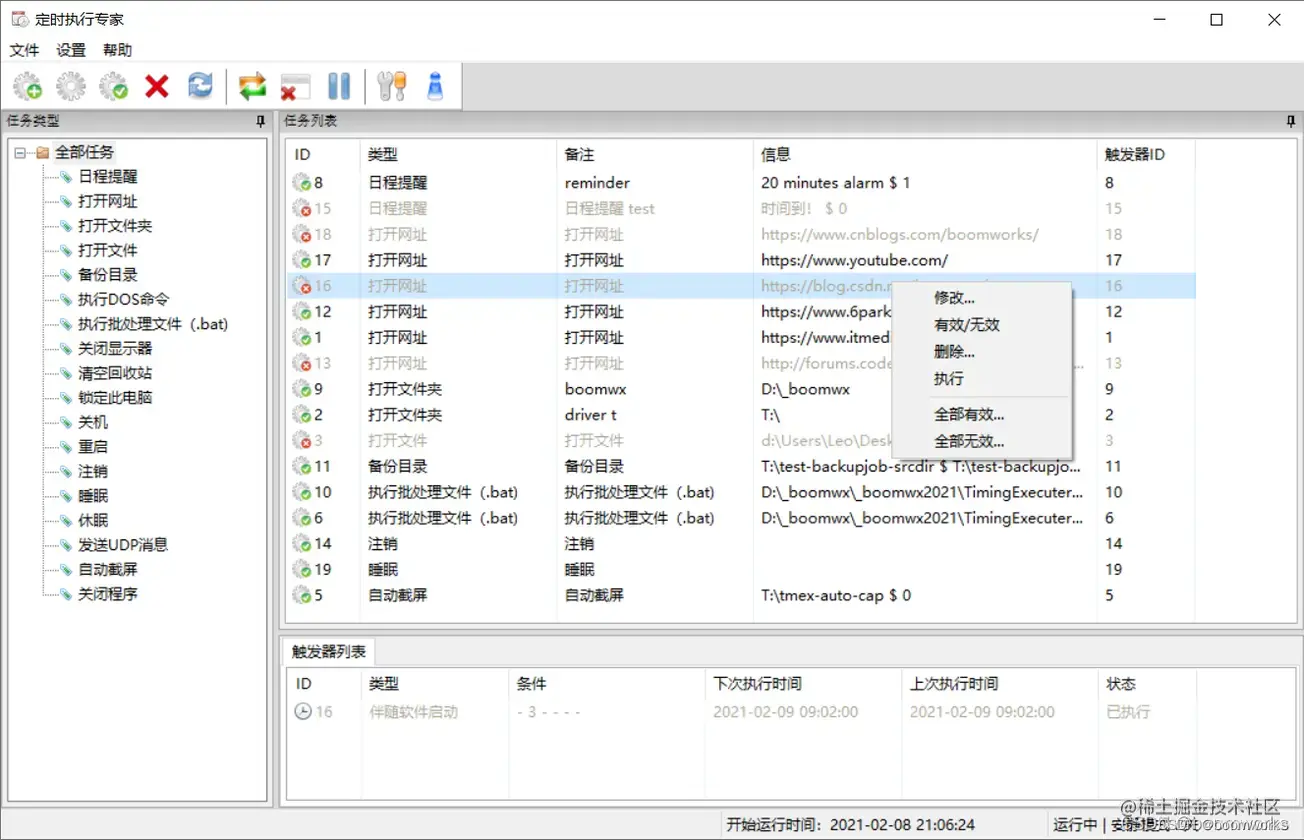Screen dimensions: 1304x840
Task: Open the 帮助 menu
Action: tap(117, 50)
